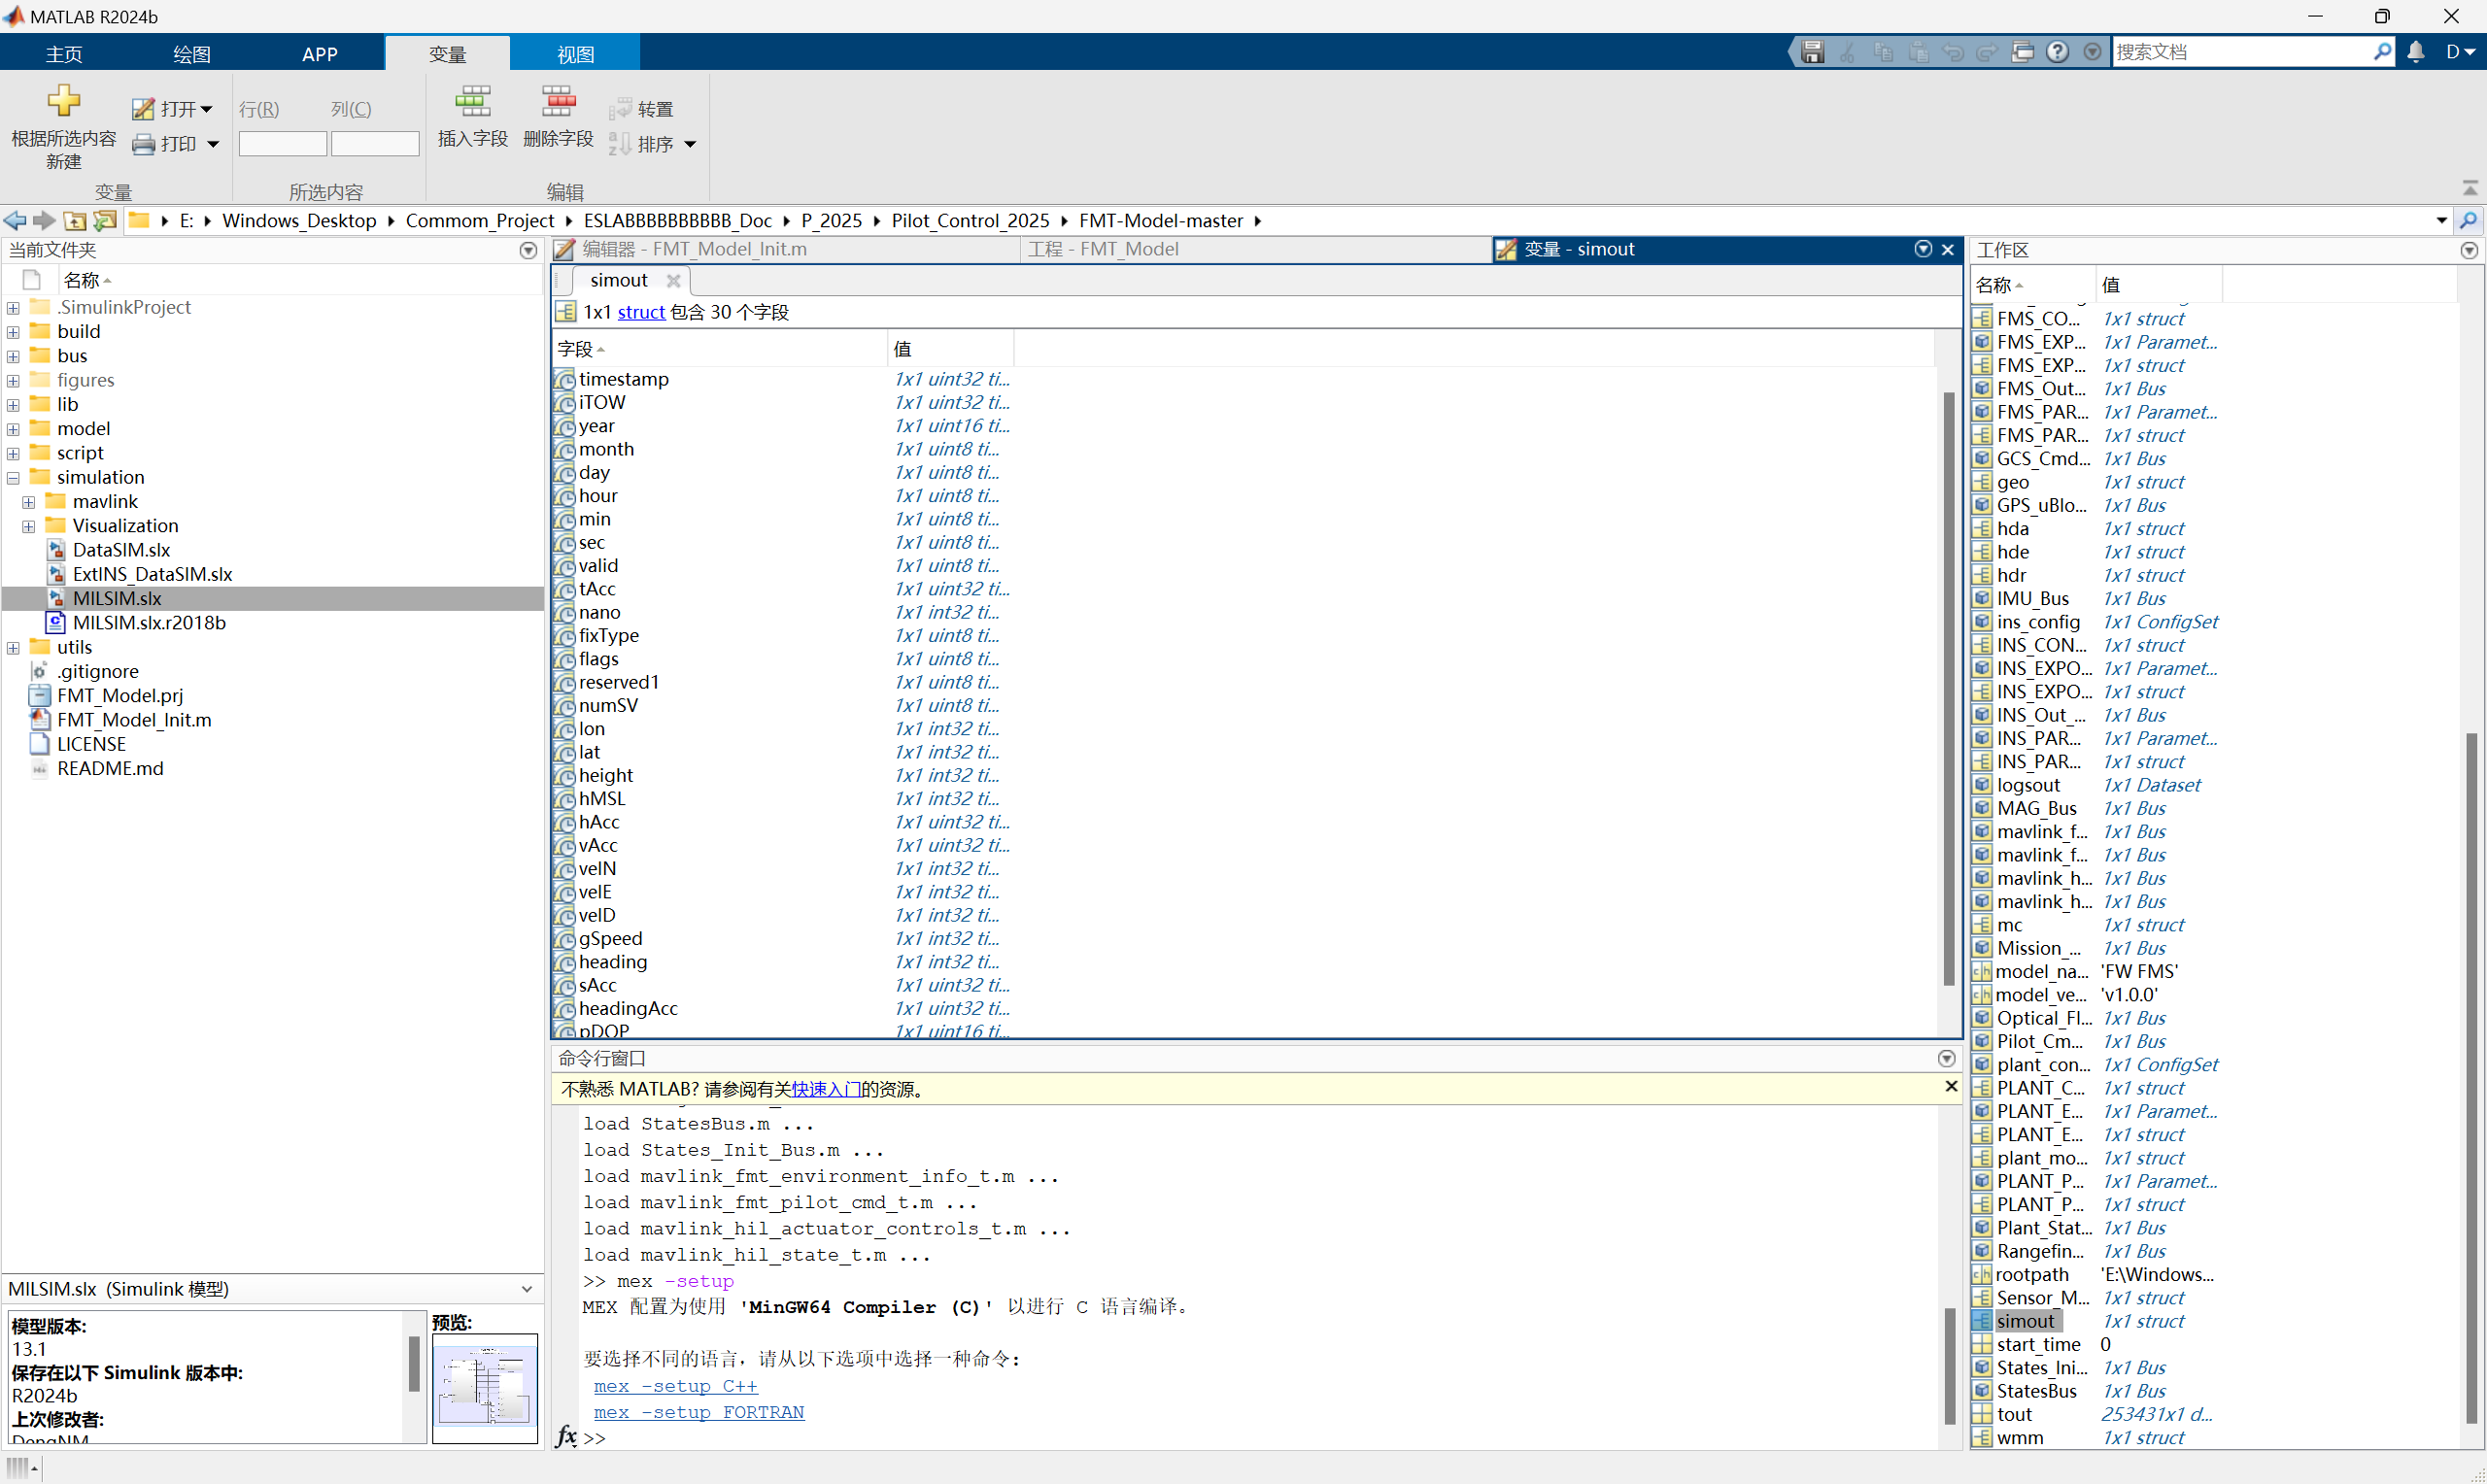This screenshot has width=2487, height=1484.
Task: Open Current Folder panel actions menu
Action: click(529, 251)
